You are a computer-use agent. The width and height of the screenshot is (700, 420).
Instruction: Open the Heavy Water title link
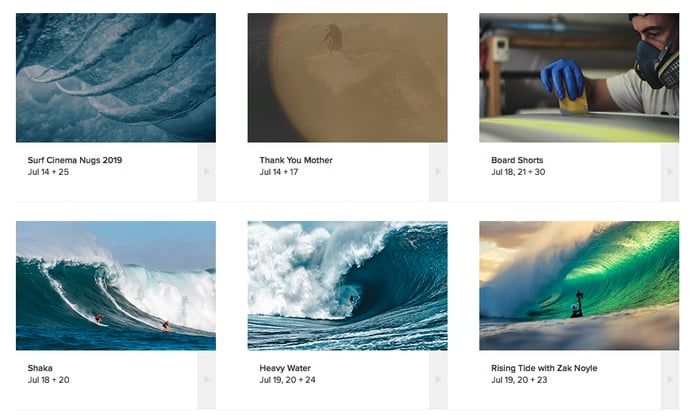point(285,368)
